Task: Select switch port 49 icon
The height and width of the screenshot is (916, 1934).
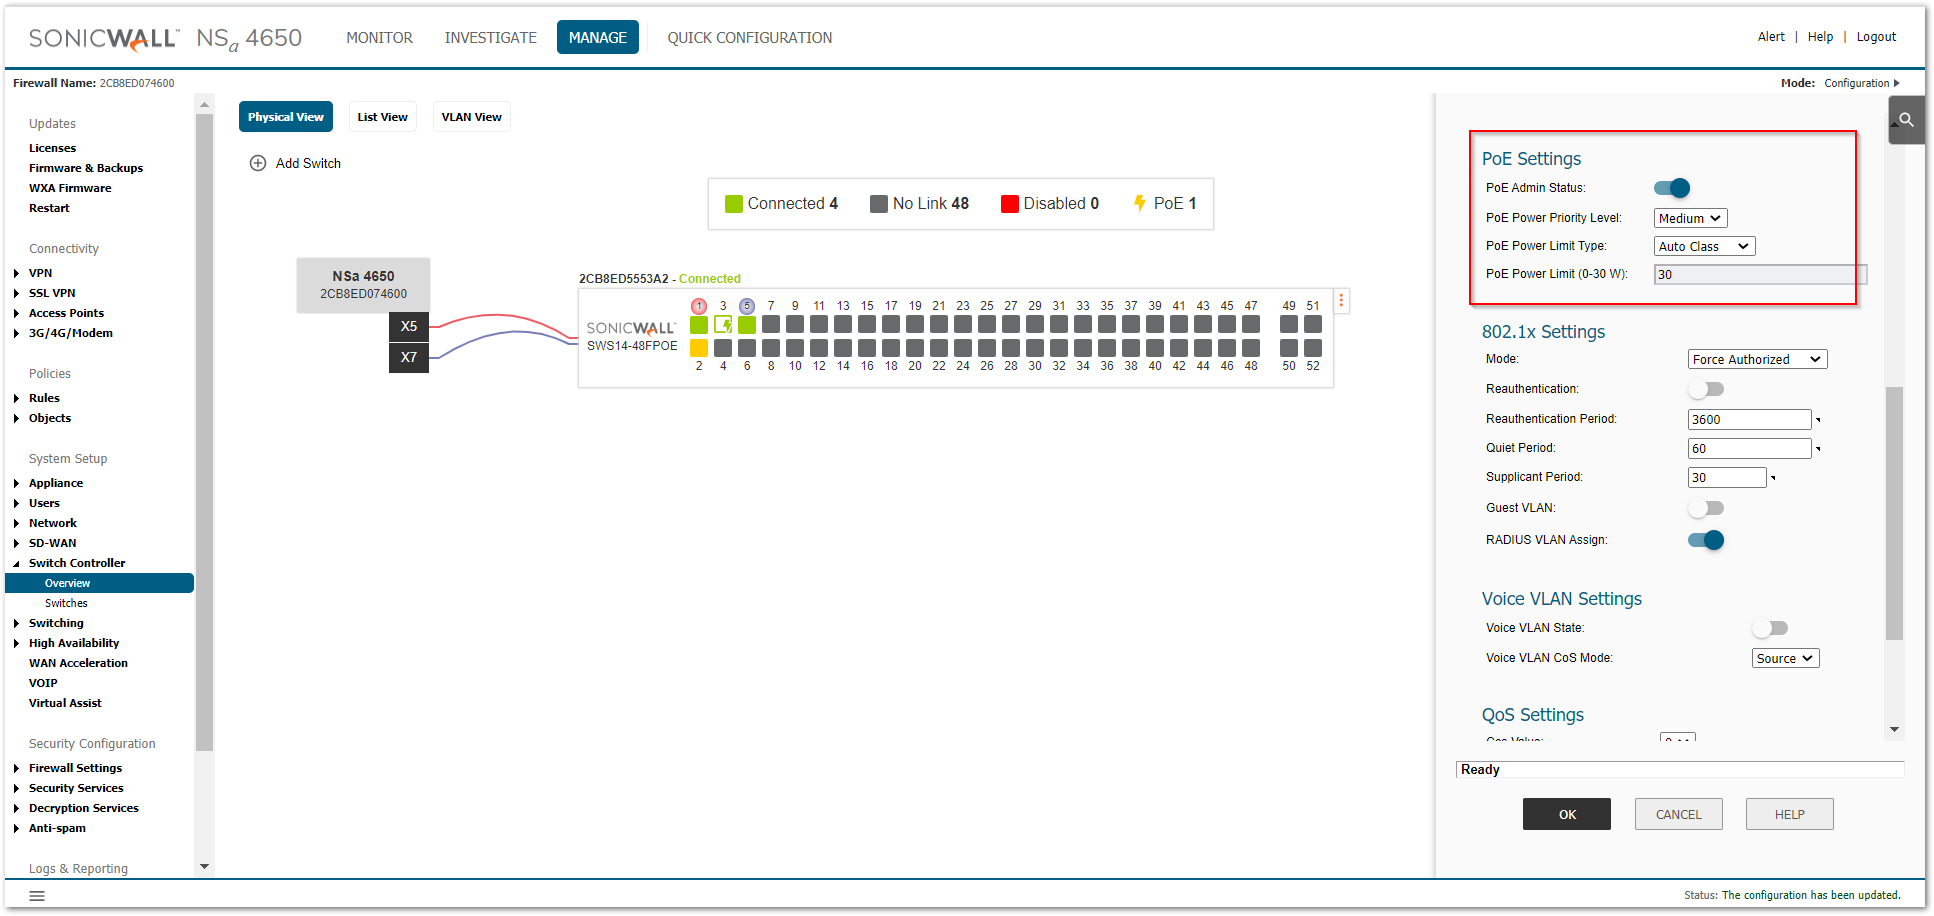Action: (1289, 324)
